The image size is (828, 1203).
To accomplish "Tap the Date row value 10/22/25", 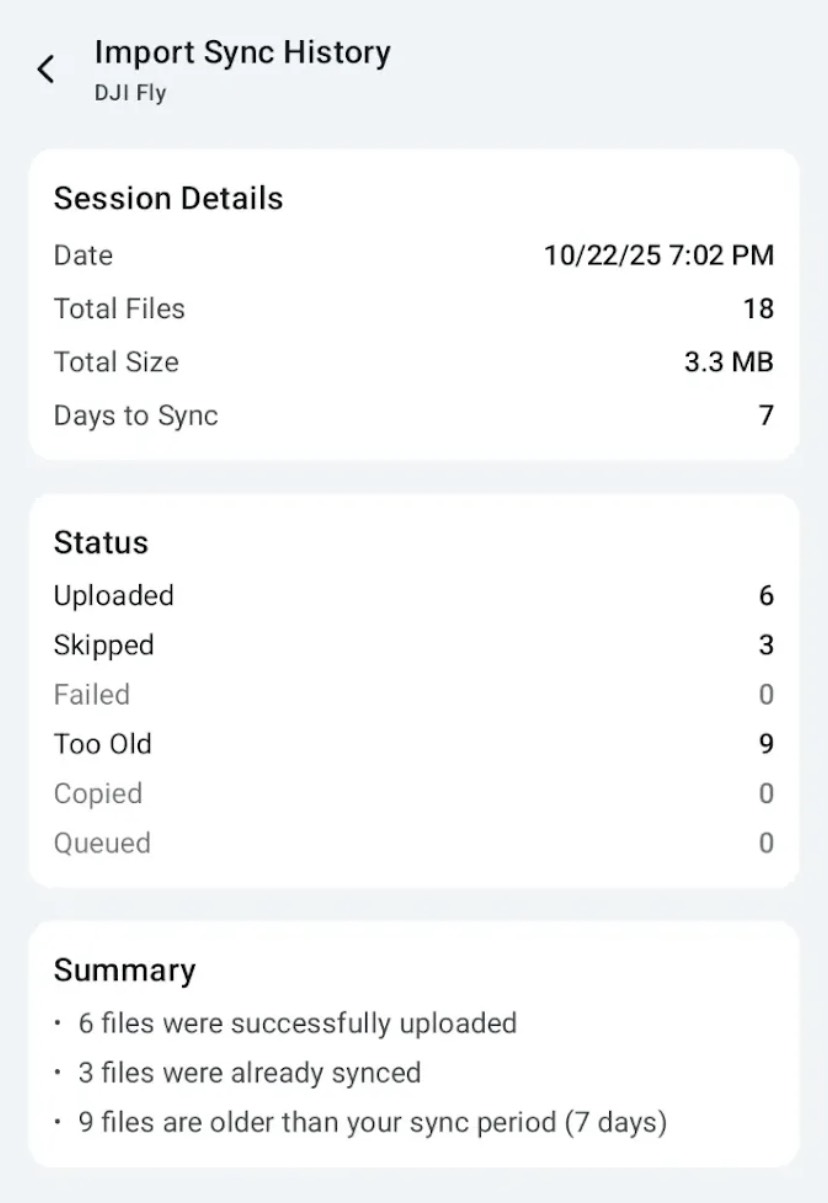I will pyautogui.click(x=658, y=255).
